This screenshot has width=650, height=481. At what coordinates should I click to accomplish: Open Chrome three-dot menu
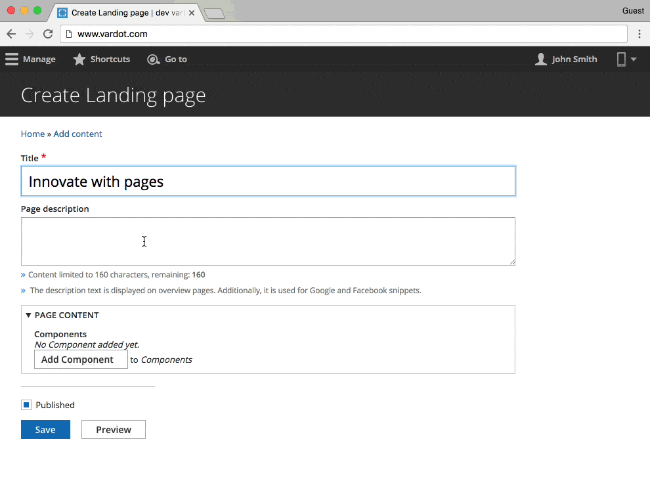click(639, 33)
